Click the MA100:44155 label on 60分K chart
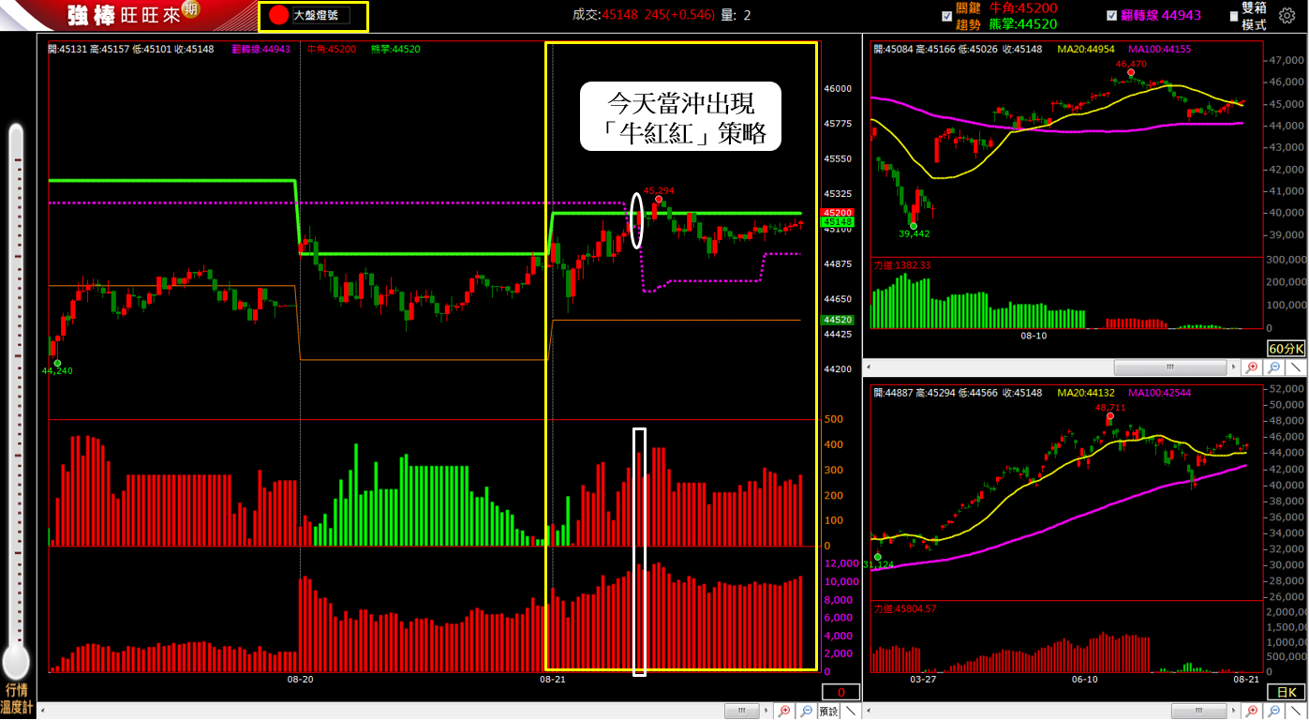1309x720 pixels. [1161, 48]
